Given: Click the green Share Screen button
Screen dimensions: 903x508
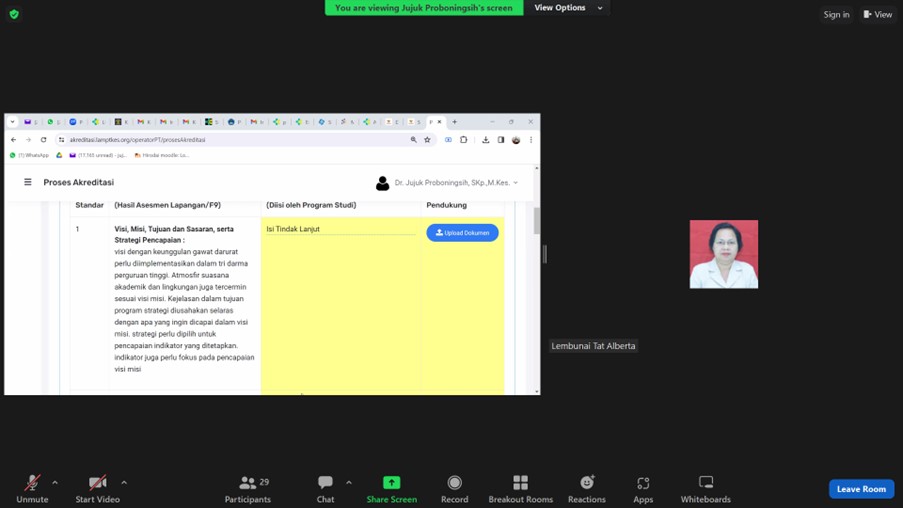Looking at the screenshot, I should 392,489.
